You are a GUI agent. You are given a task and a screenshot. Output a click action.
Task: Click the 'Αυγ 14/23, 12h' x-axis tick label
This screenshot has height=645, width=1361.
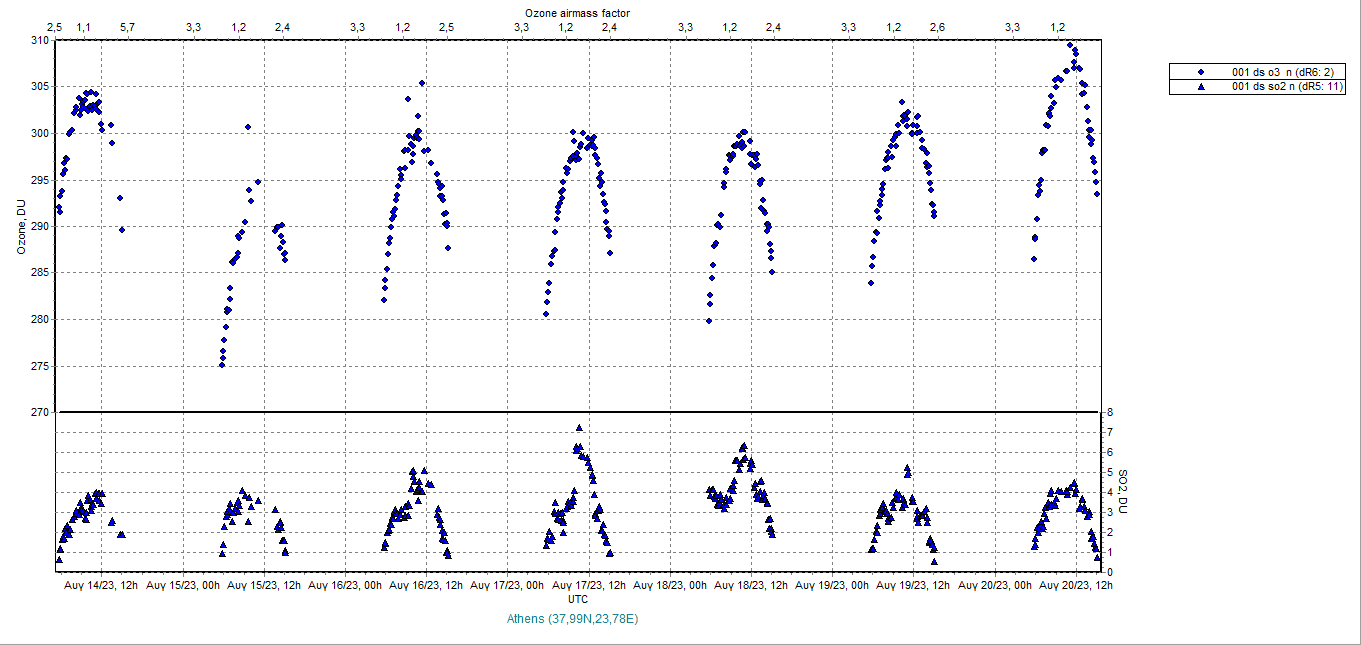point(101,585)
